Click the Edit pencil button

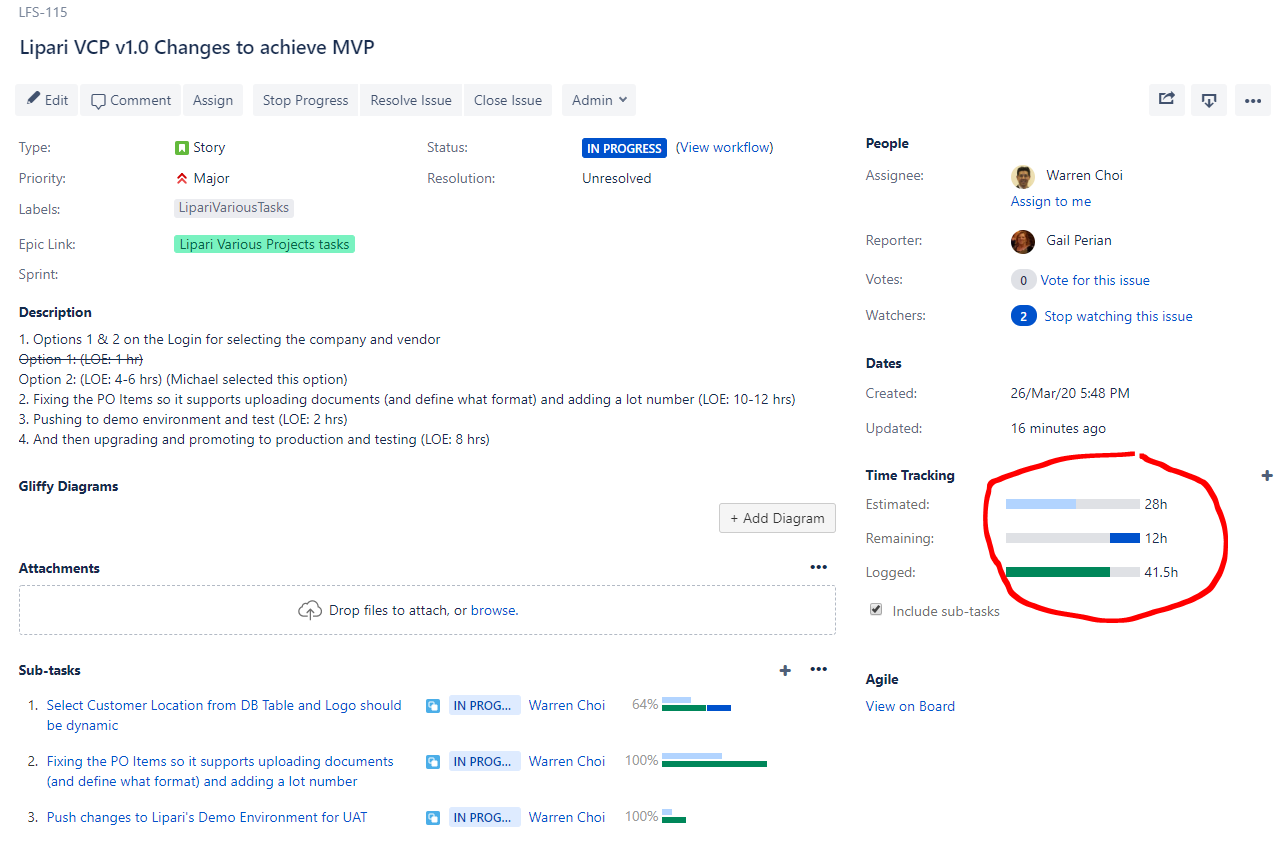tap(47, 100)
